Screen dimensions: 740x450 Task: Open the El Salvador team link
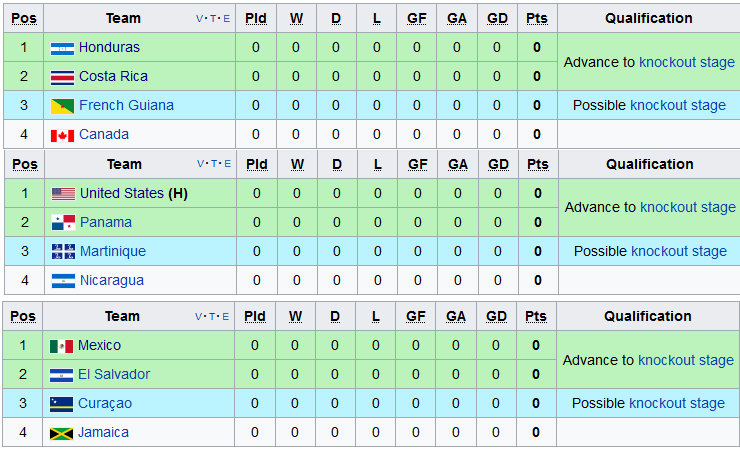114,374
